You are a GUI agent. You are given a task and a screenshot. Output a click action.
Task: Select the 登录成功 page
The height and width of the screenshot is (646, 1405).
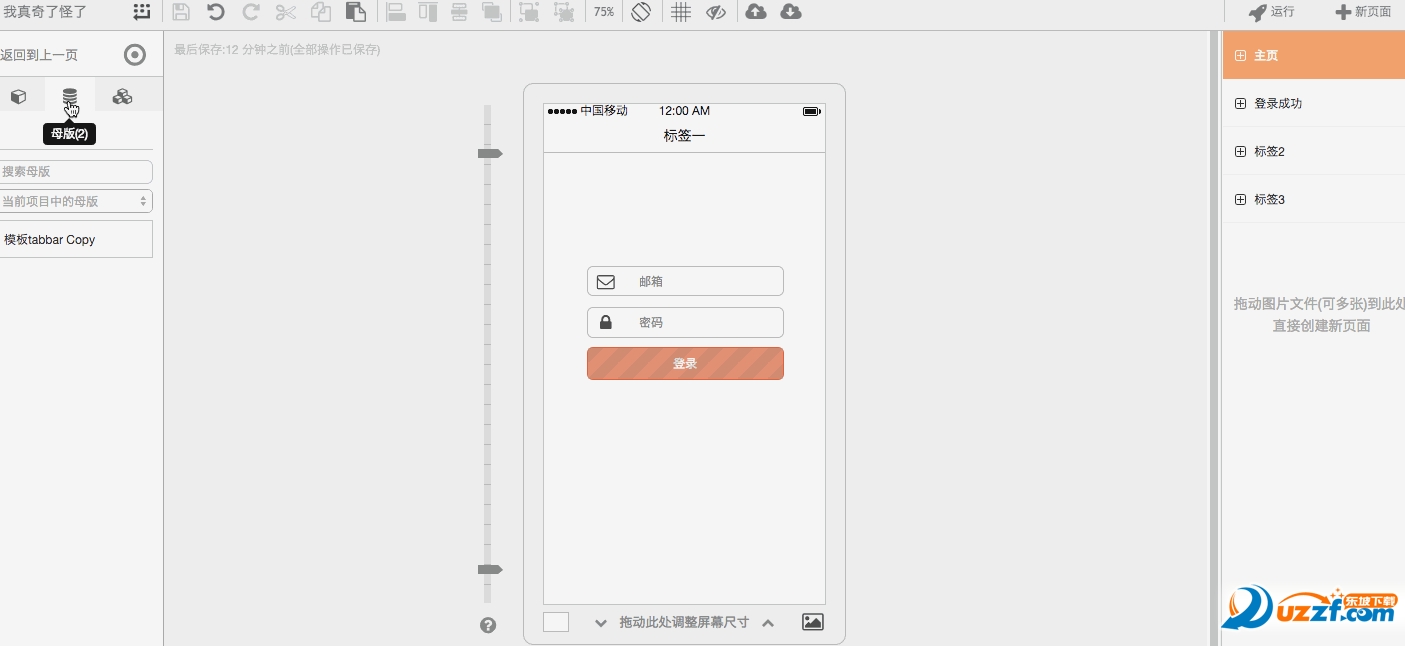click(x=1313, y=103)
